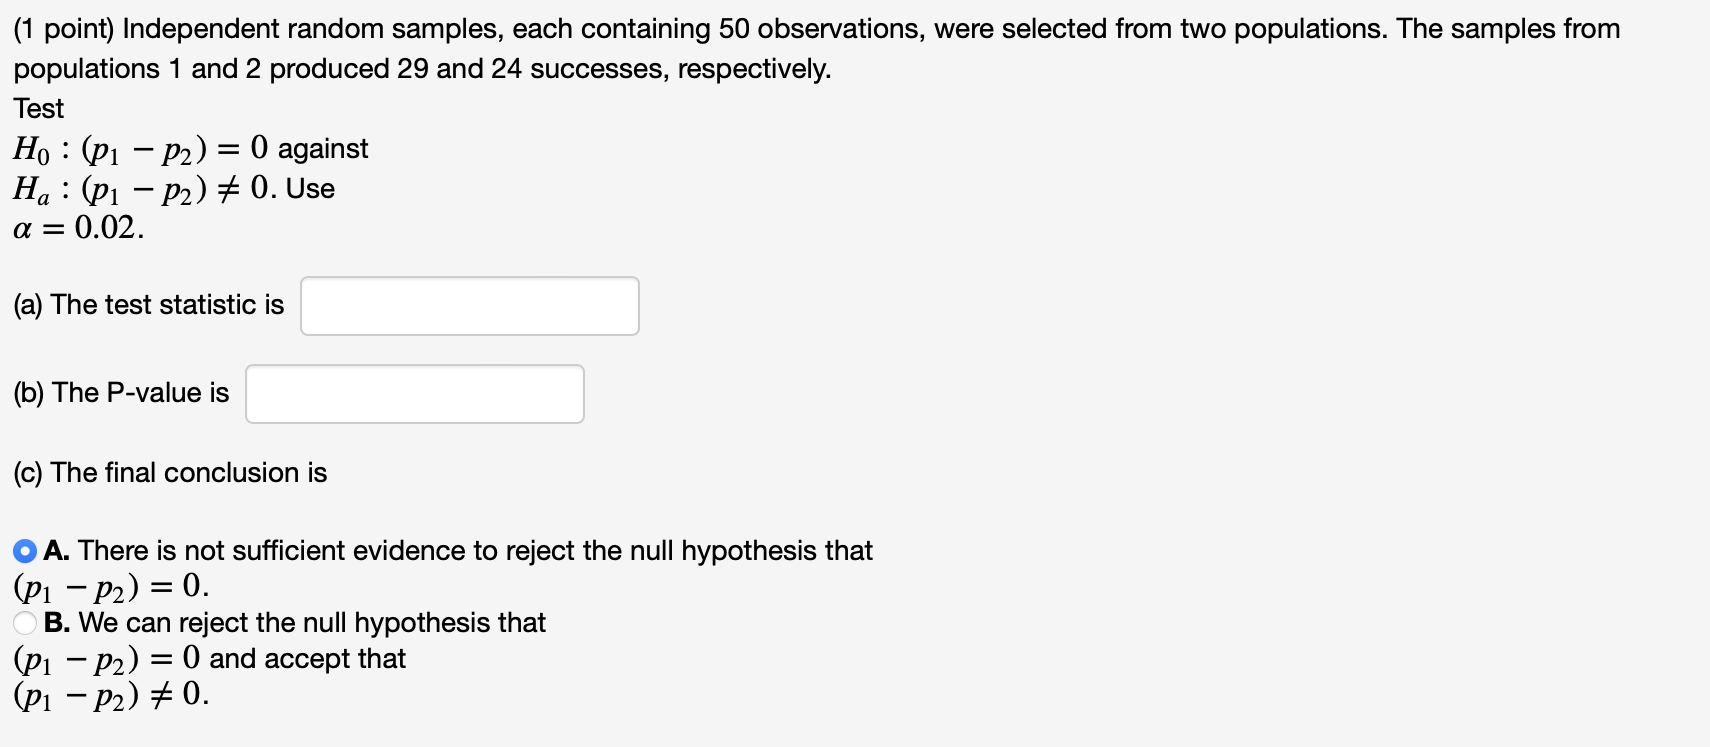Click the test statistic answer box

point(470,306)
